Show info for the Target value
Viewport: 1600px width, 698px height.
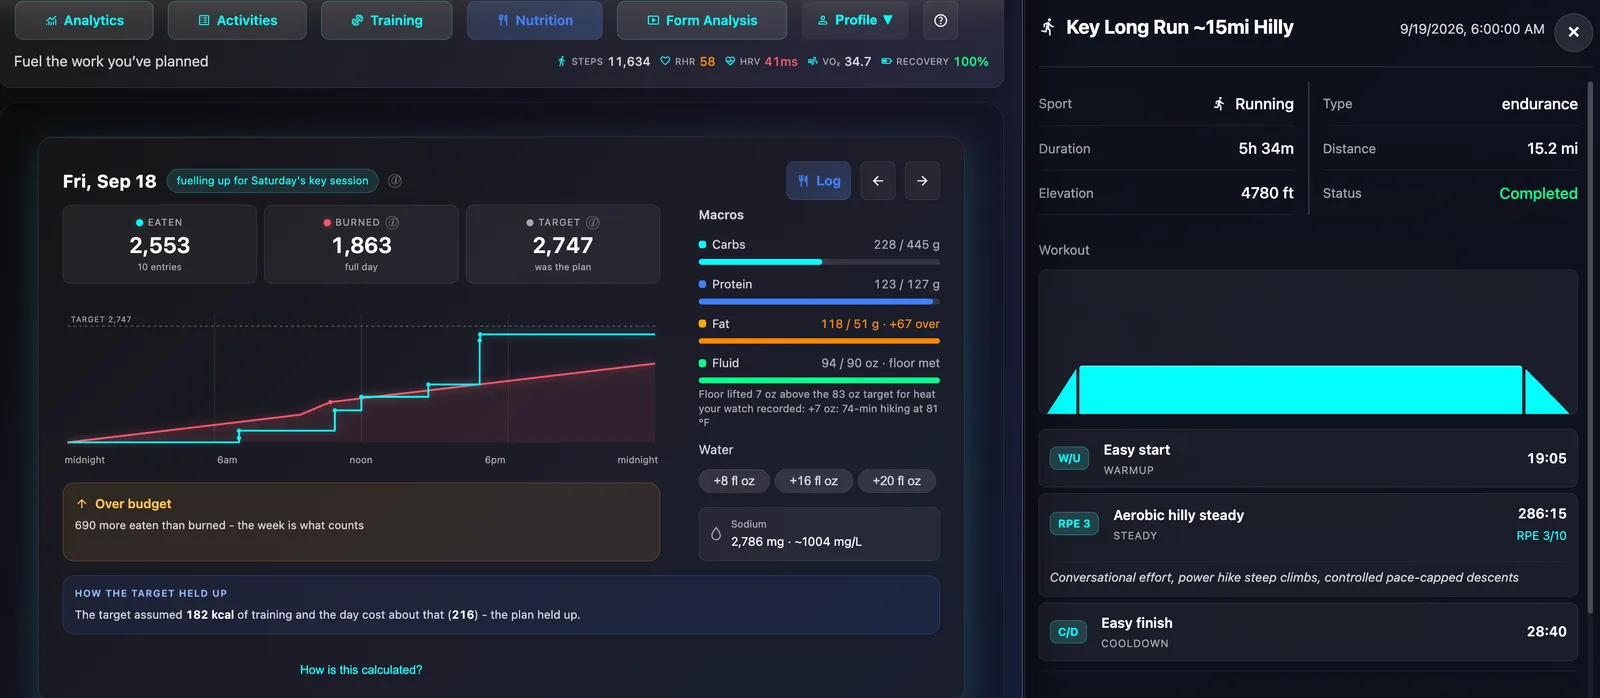coord(593,223)
